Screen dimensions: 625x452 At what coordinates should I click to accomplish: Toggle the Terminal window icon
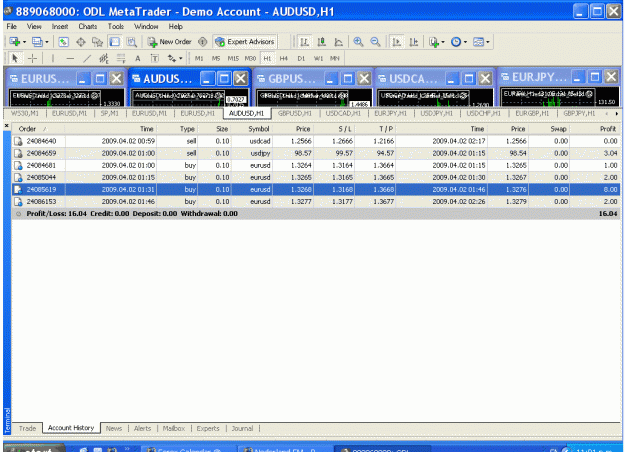115,42
